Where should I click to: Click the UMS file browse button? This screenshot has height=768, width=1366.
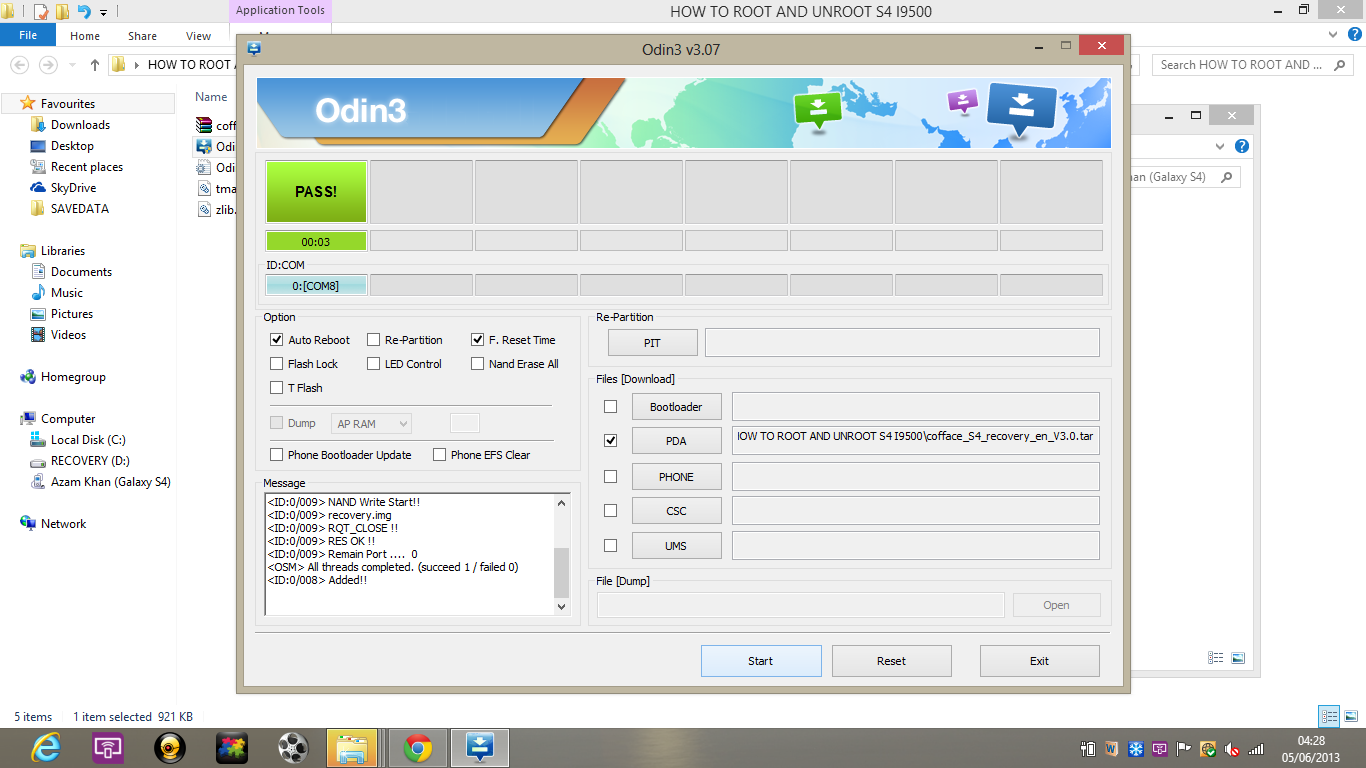tap(676, 546)
